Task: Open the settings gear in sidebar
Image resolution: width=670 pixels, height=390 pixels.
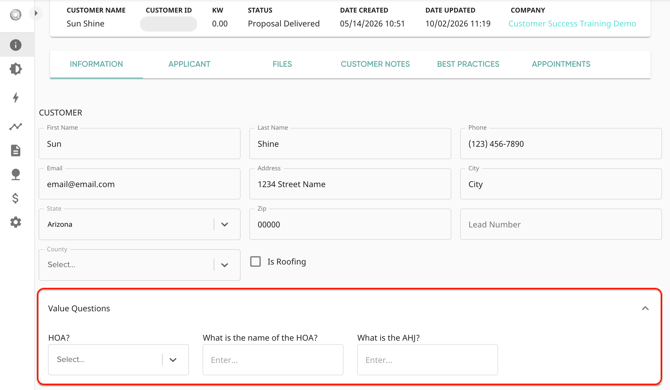Action: 16,222
